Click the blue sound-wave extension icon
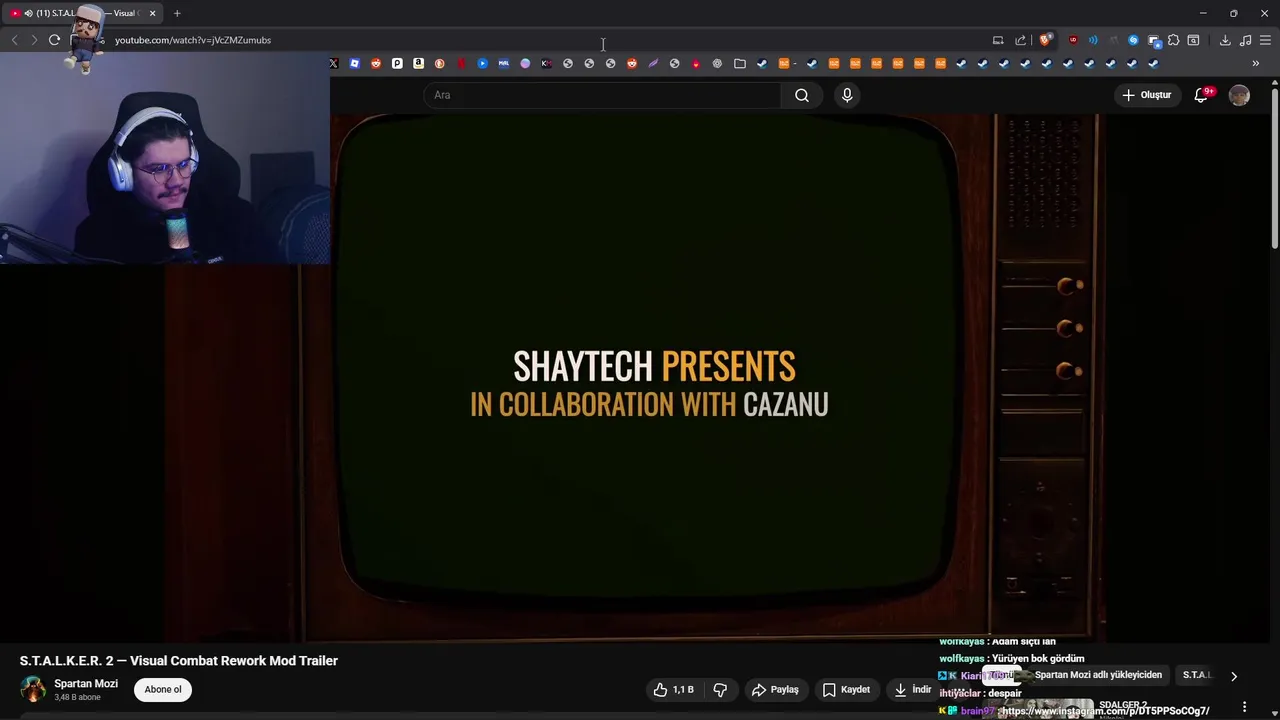Viewport: 1280px width, 720px height. [1093, 40]
